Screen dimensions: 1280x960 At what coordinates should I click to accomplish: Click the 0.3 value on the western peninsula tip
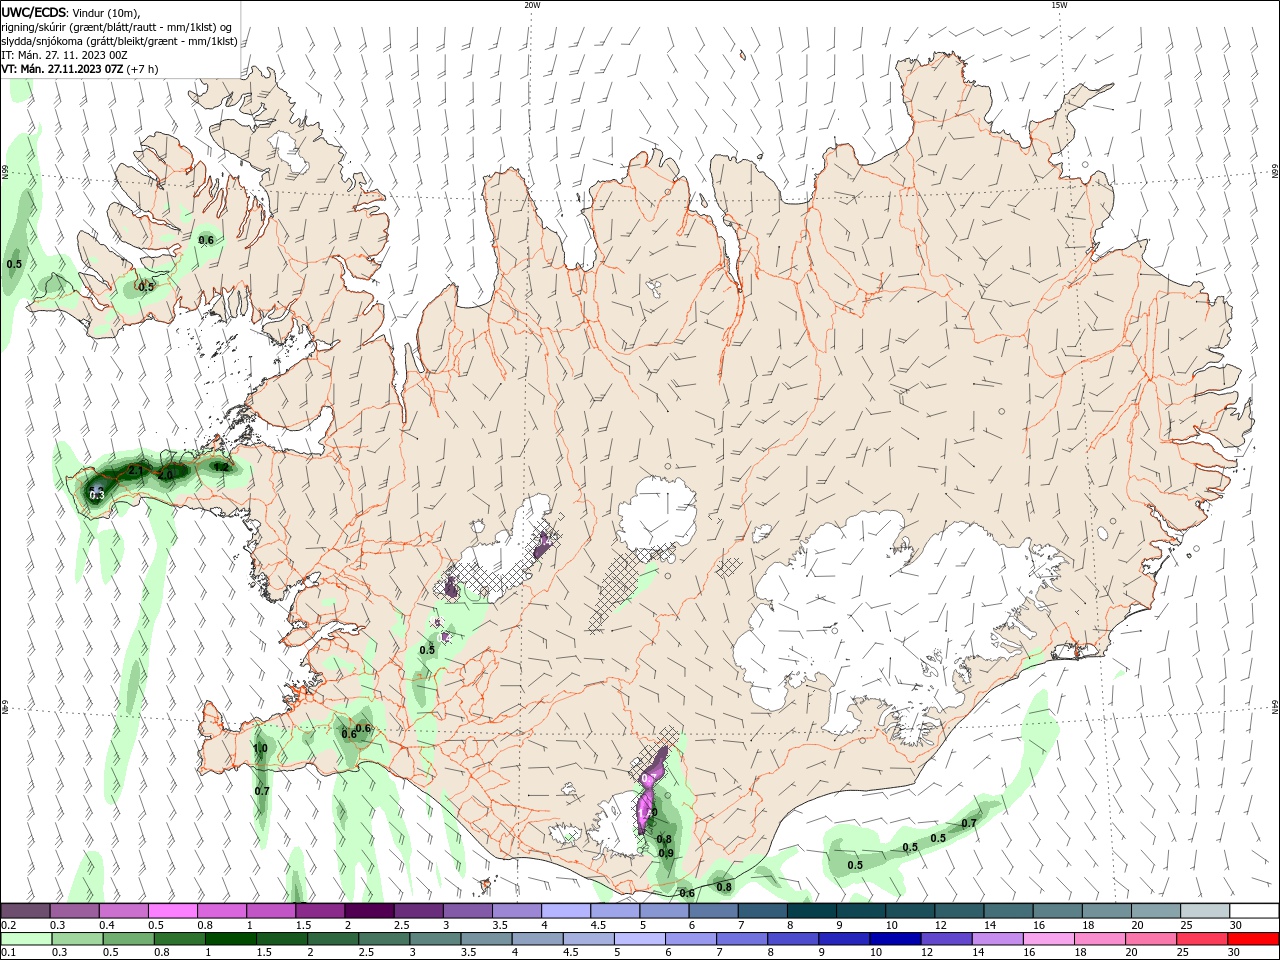click(97, 495)
